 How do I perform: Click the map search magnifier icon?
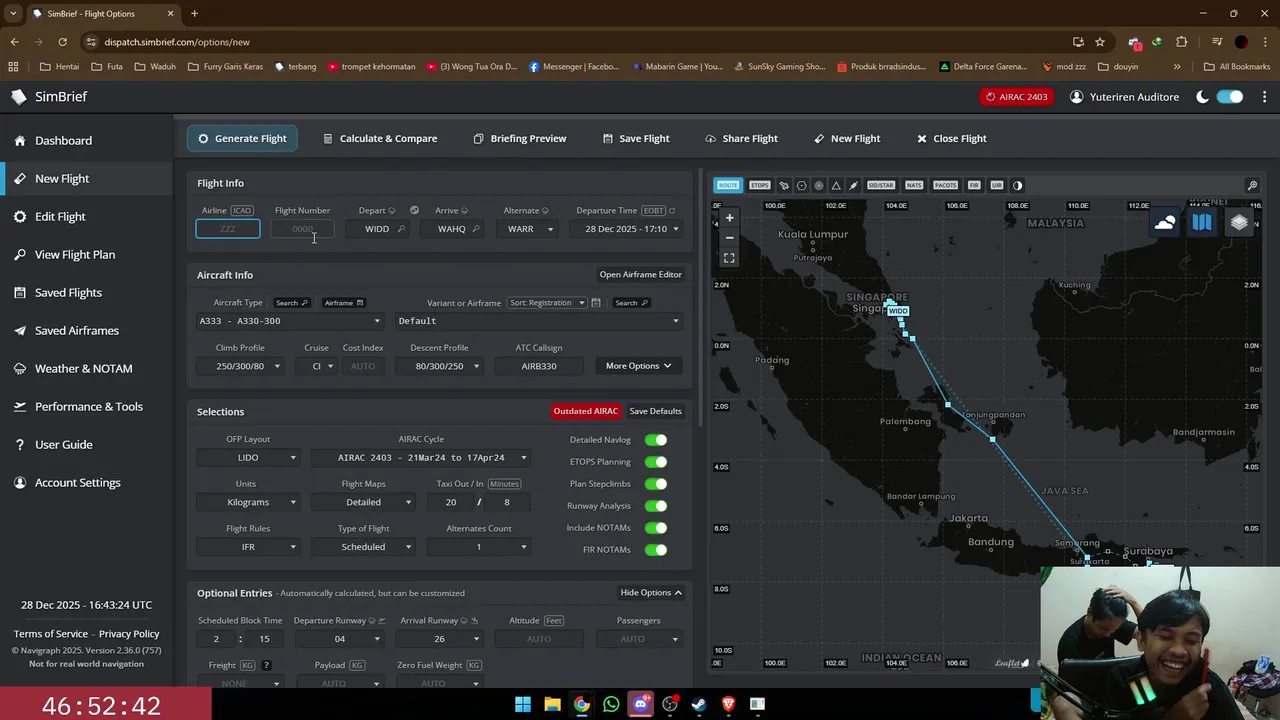tap(1252, 185)
